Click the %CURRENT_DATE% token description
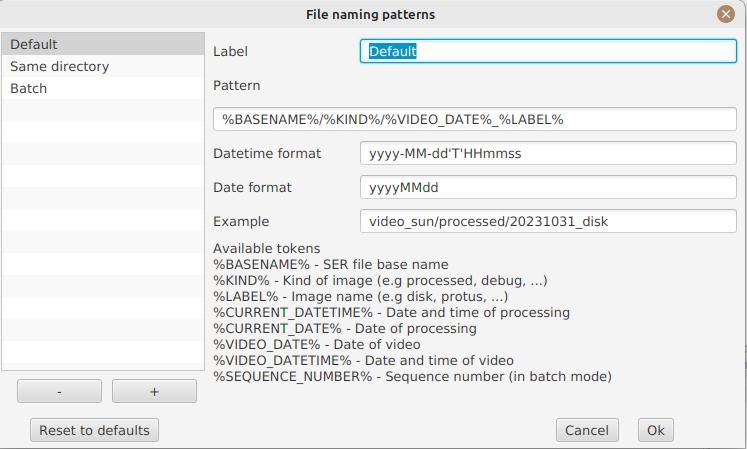This screenshot has height=449, width=747. coord(345,328)
